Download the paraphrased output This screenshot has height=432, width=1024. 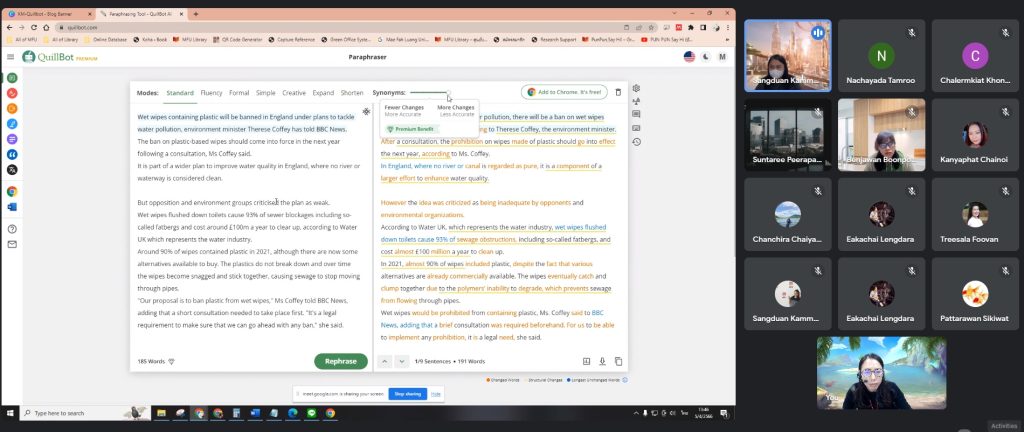(602, 361)
